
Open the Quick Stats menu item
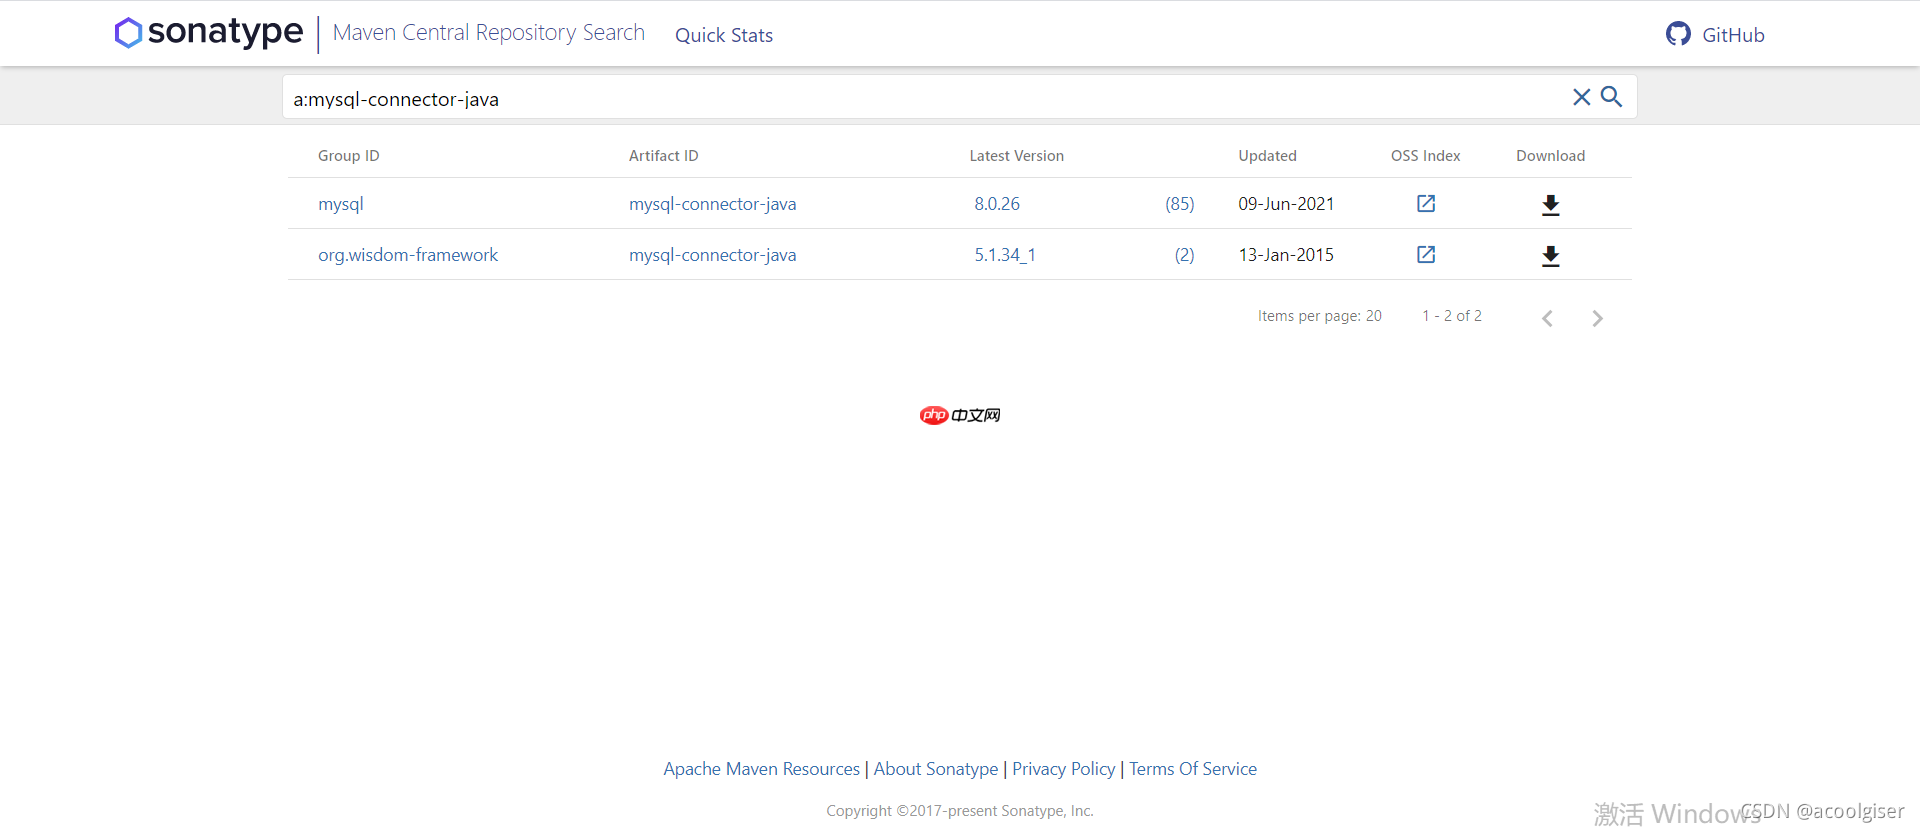pos(724,35)
